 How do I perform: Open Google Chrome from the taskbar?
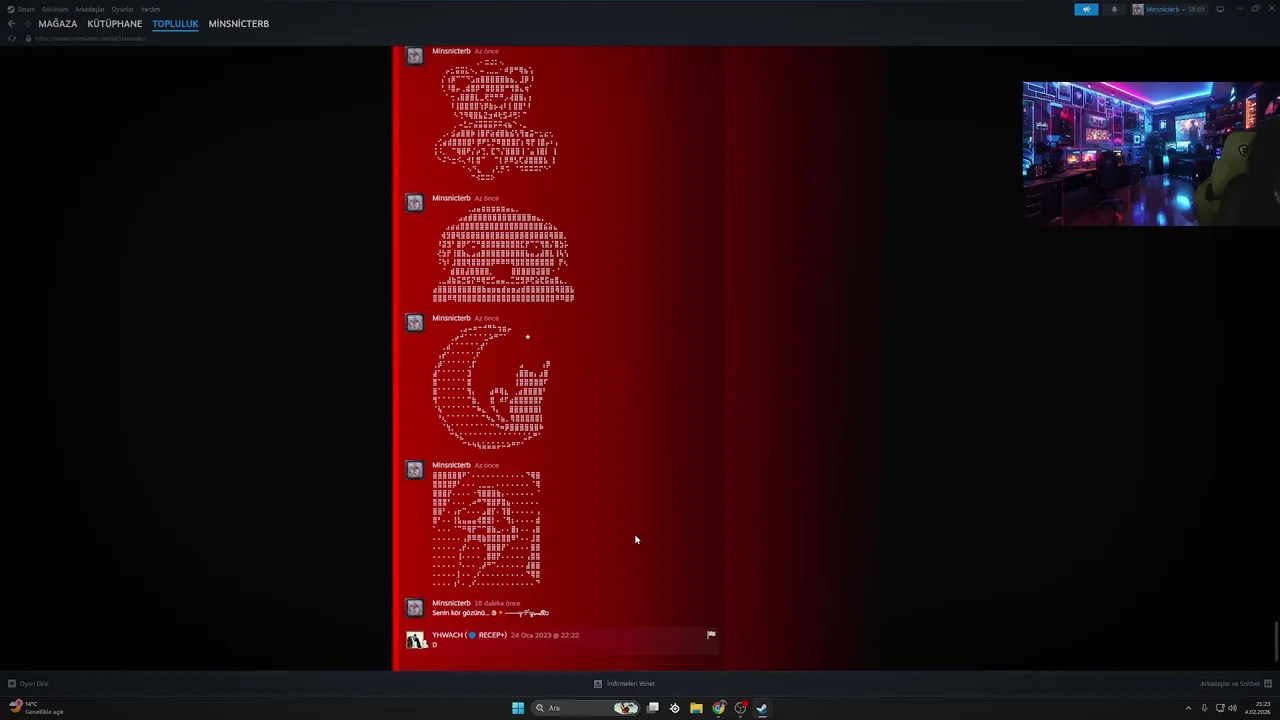tap(718, 708)
